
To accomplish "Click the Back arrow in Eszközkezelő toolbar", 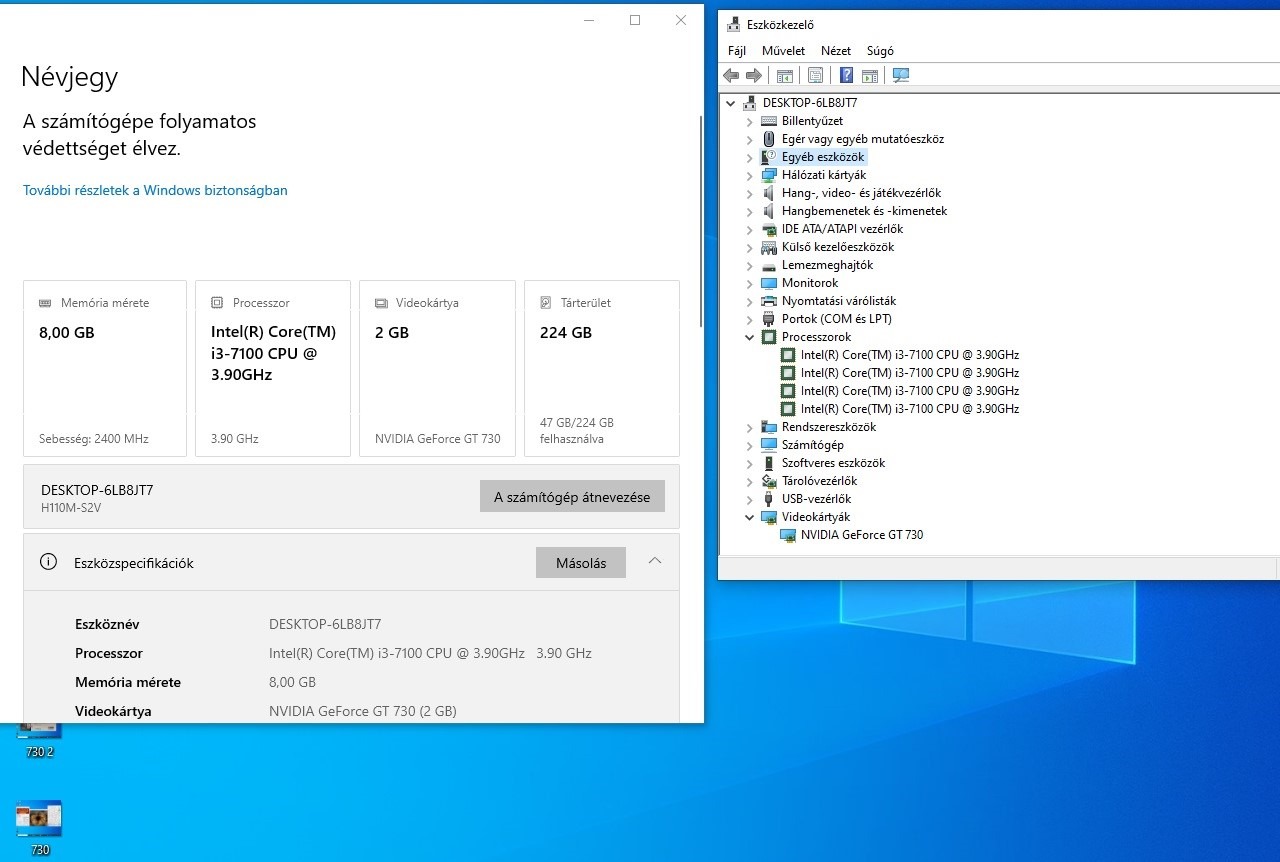I will pyautogui.click(x=731, y=76).
